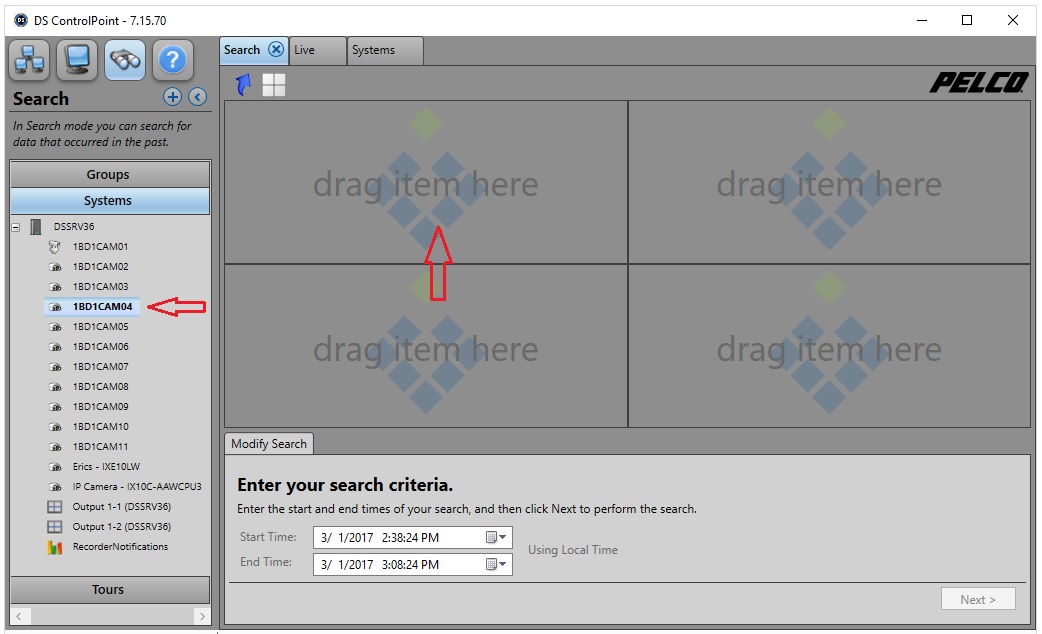Click the grid icon next to Output 1-1 (DSSRV36)
The height and width of the screenshot is (634, 1042).
click(54, 506)
